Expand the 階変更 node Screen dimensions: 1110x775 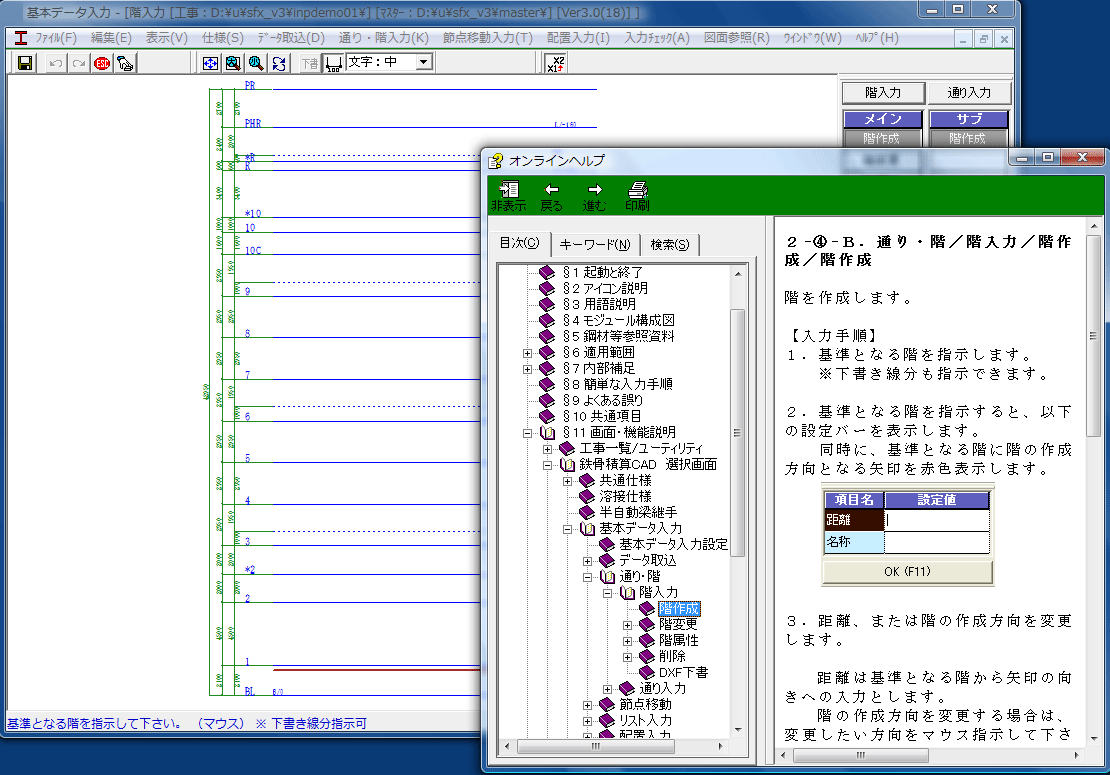click(627, 626)
